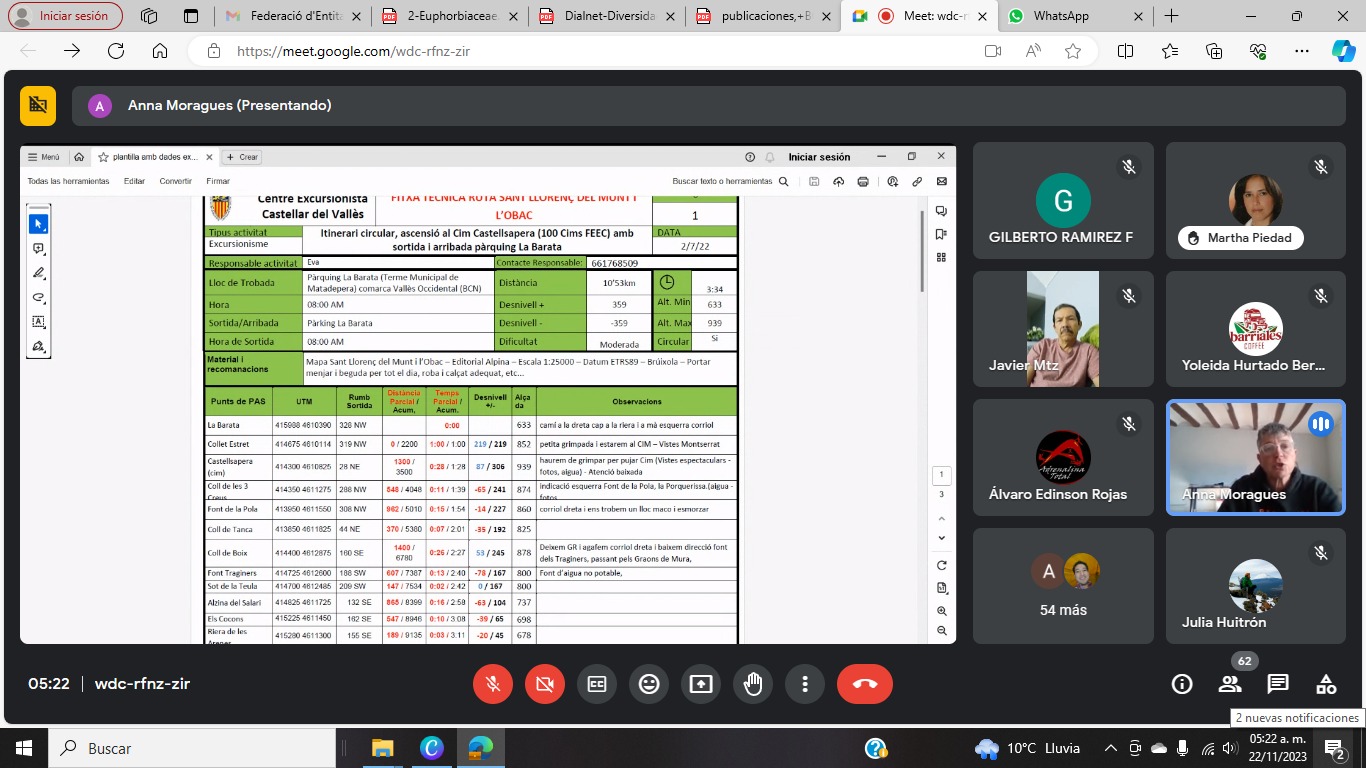Open Meet more options three-dot menu
The width and height of the screenshot is (1366, 768).
(x=805, y=684)
